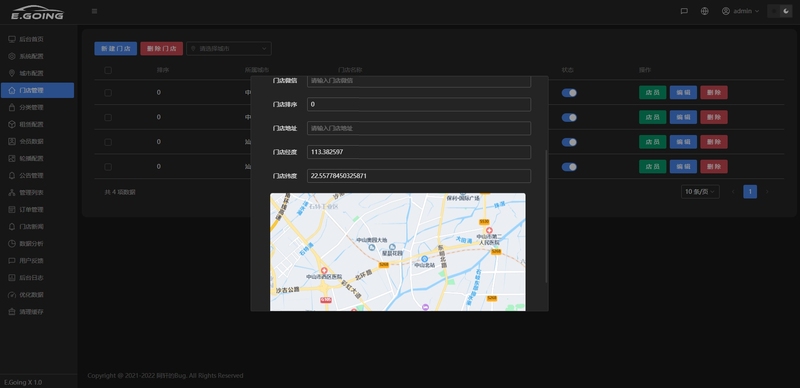Click the 管理列表 hierarchy icon
The image size is (800, 388).
coord(12,192)
